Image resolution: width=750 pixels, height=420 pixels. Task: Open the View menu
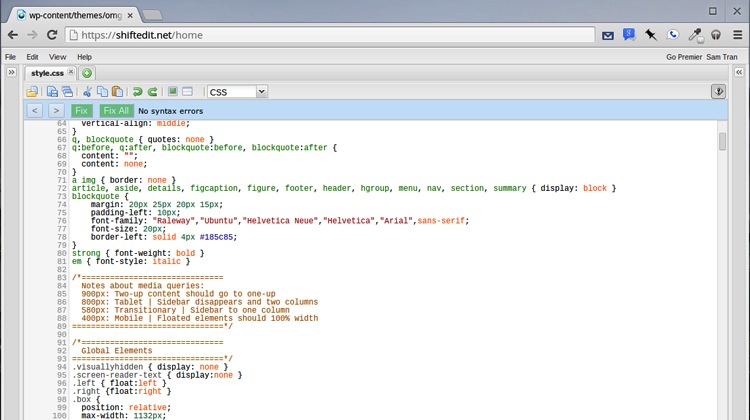(57, 57)
